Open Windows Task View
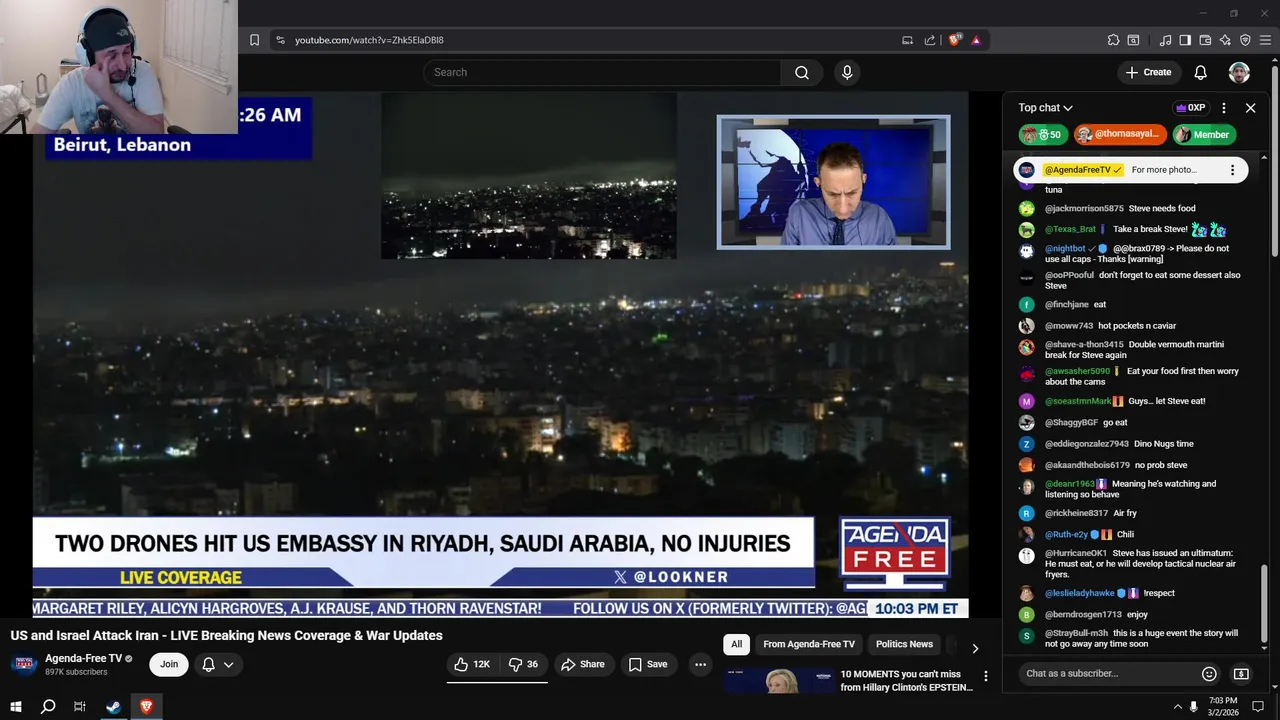The height and width of the screenshot is (720, 1280). click(80, 707)
